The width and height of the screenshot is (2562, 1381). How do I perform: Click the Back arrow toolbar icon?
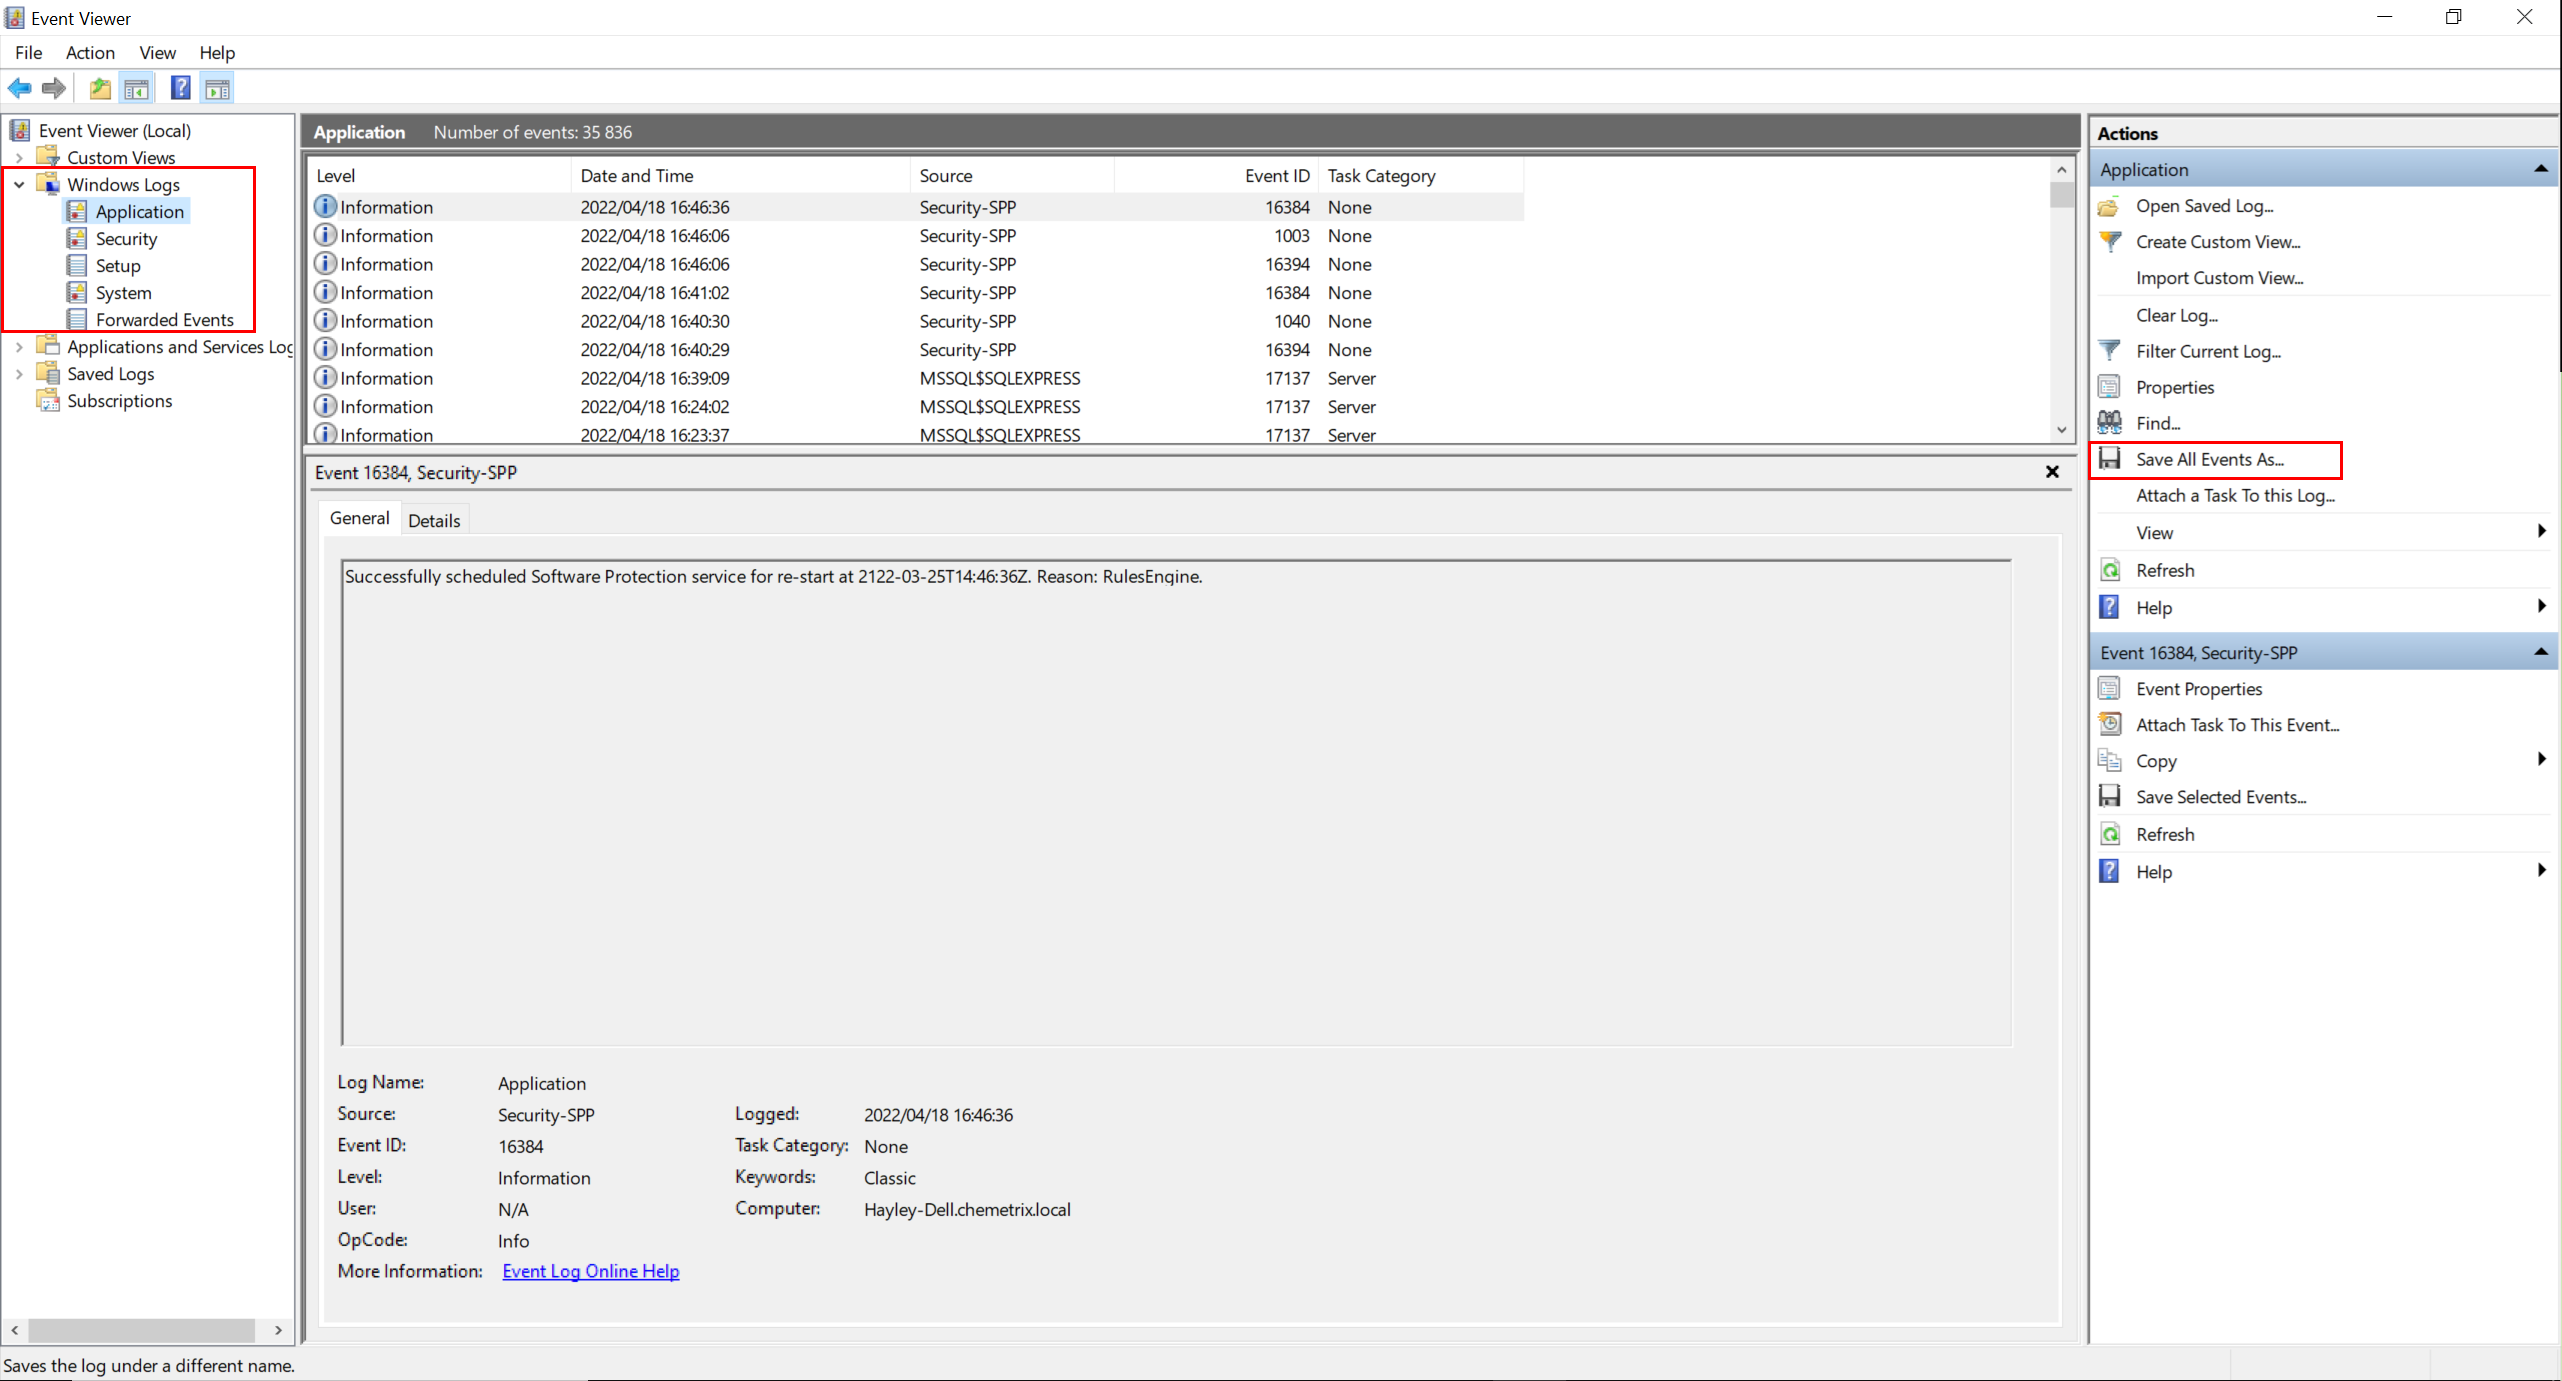[x=20, y=89]
